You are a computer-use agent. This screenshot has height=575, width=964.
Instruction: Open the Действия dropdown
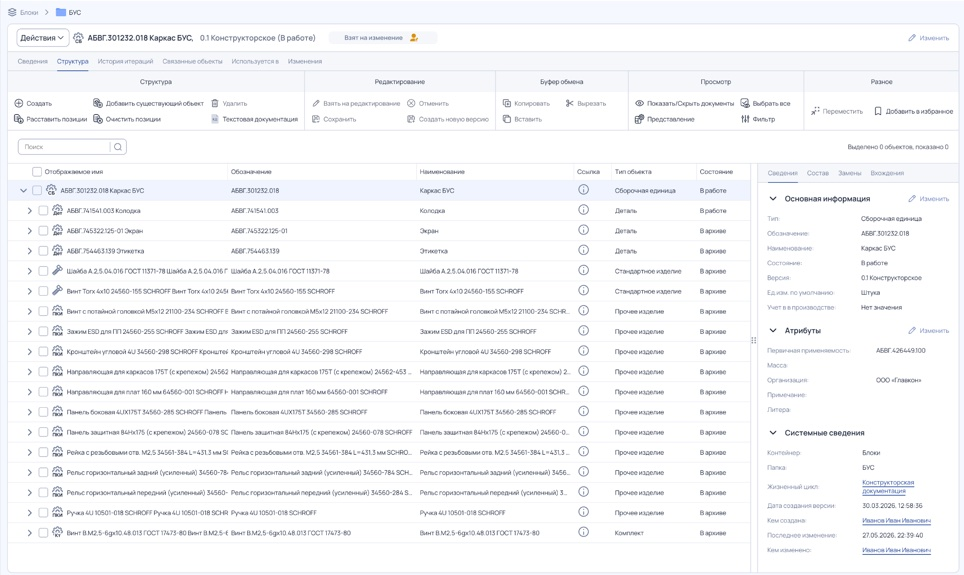42,38
